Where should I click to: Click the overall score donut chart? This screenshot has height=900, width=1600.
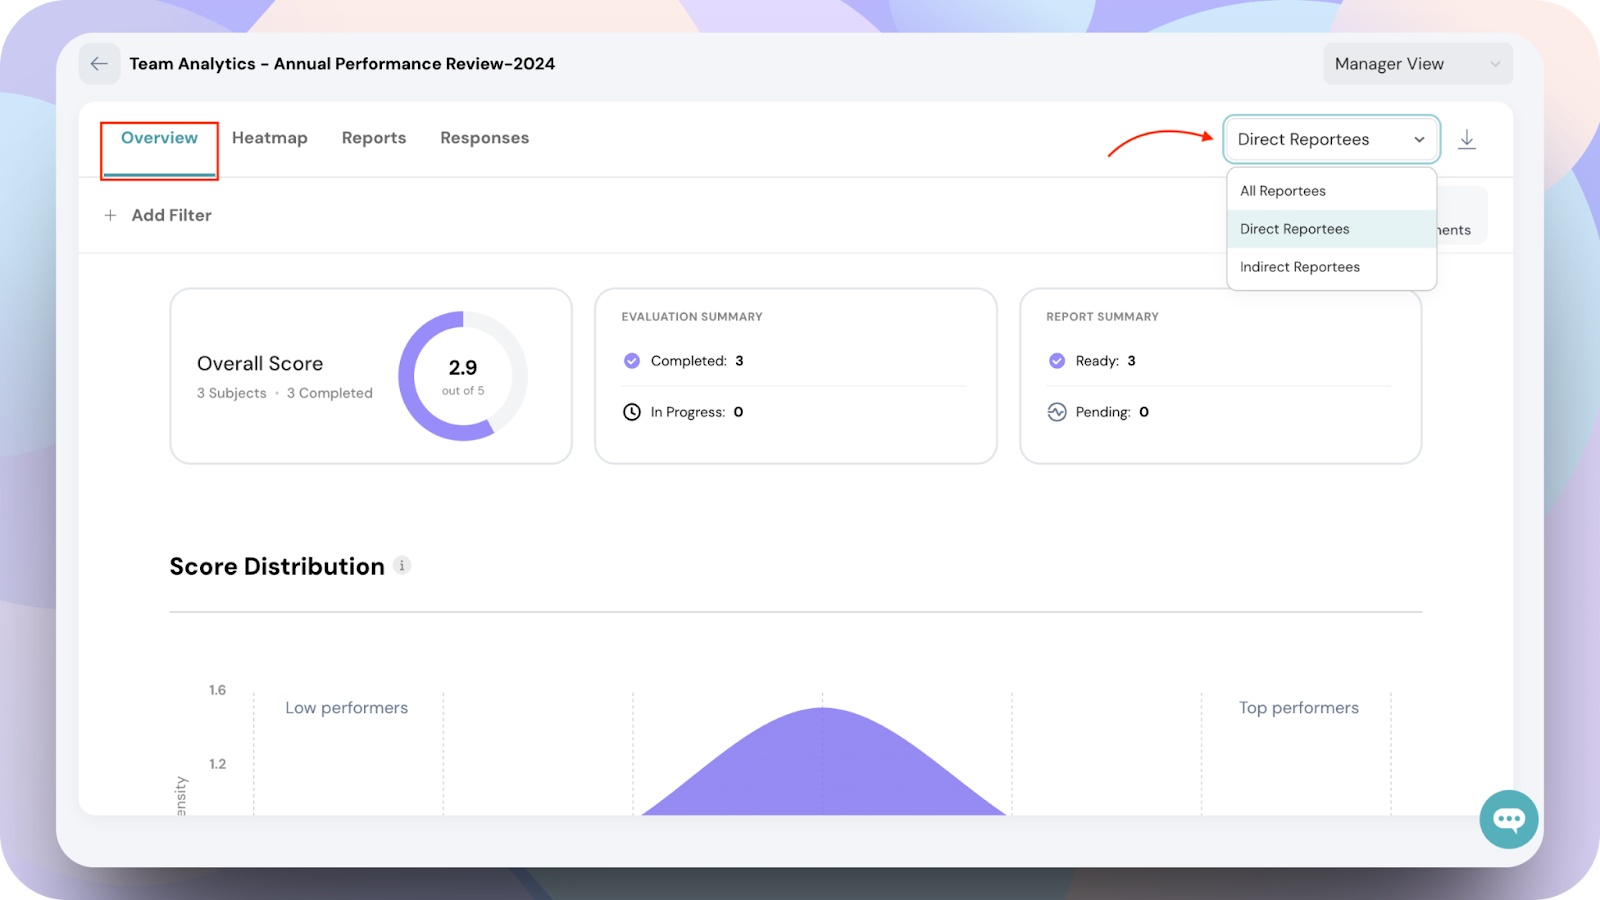(462, 376)
